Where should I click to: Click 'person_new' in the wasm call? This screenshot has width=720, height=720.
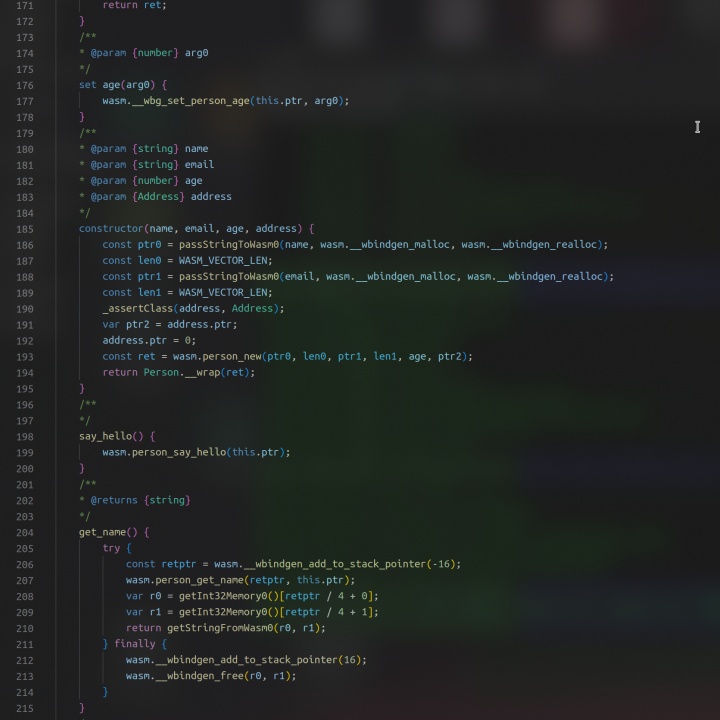tap(232, 356)
